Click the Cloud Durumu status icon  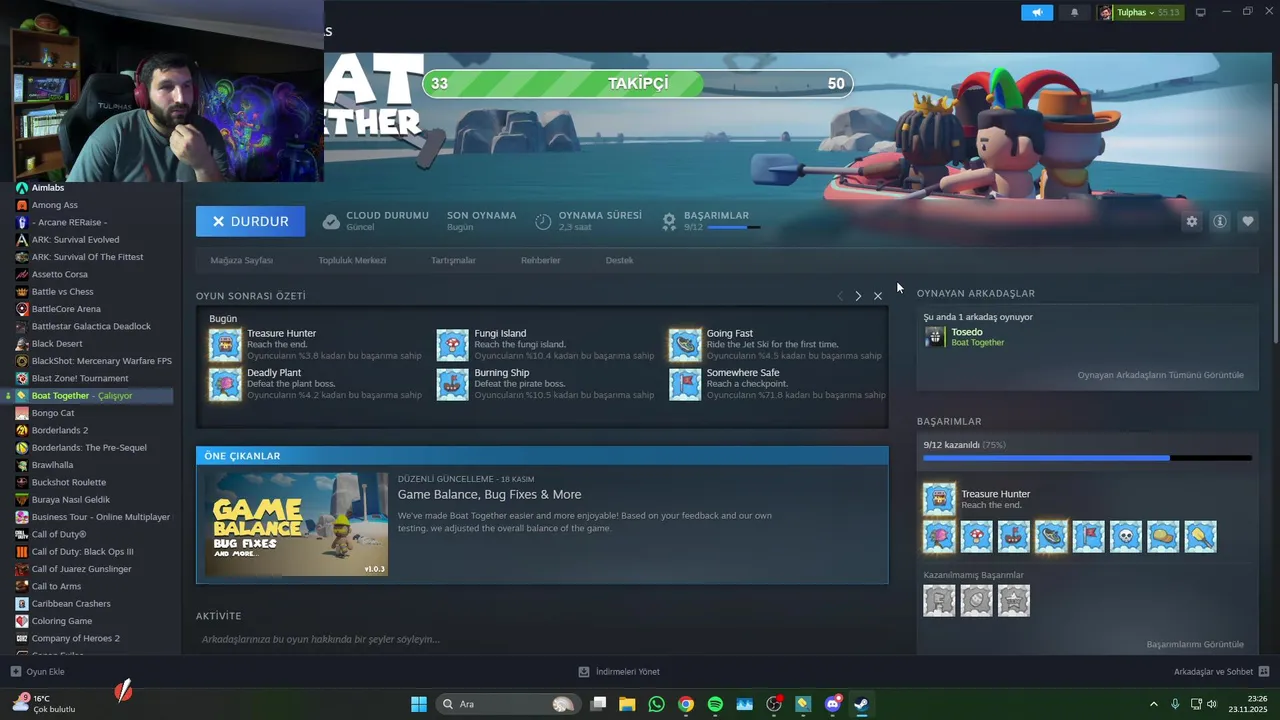point(331,221)
